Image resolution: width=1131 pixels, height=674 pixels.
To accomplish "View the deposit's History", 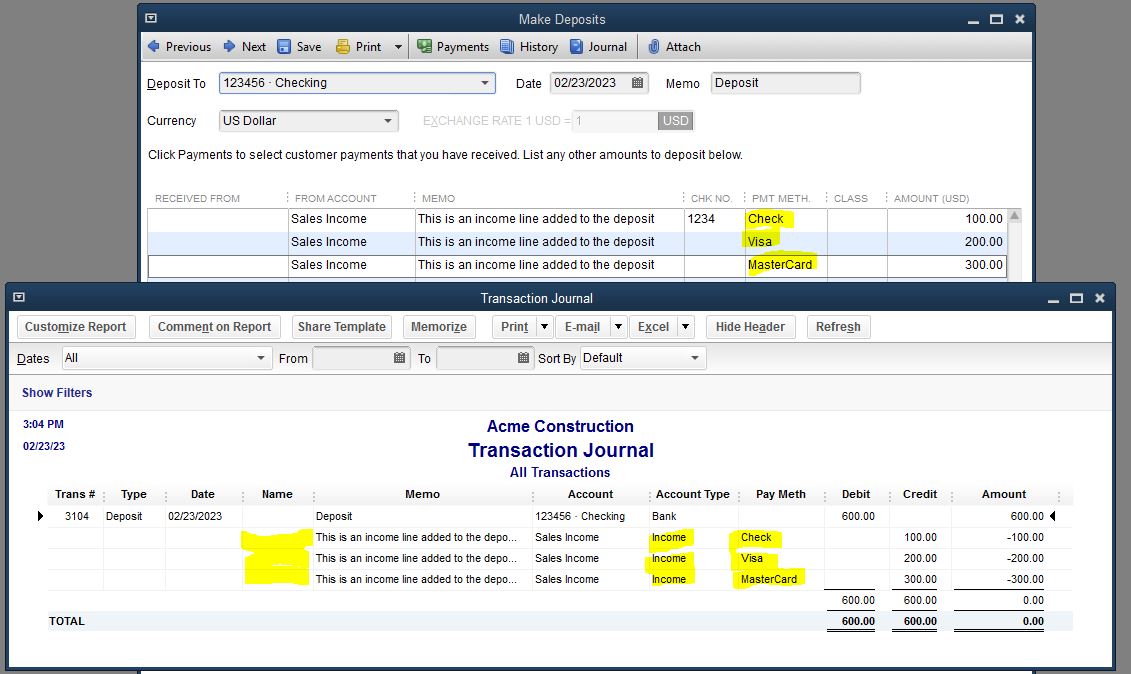I will pyautogui.click(x=528, y=46).
